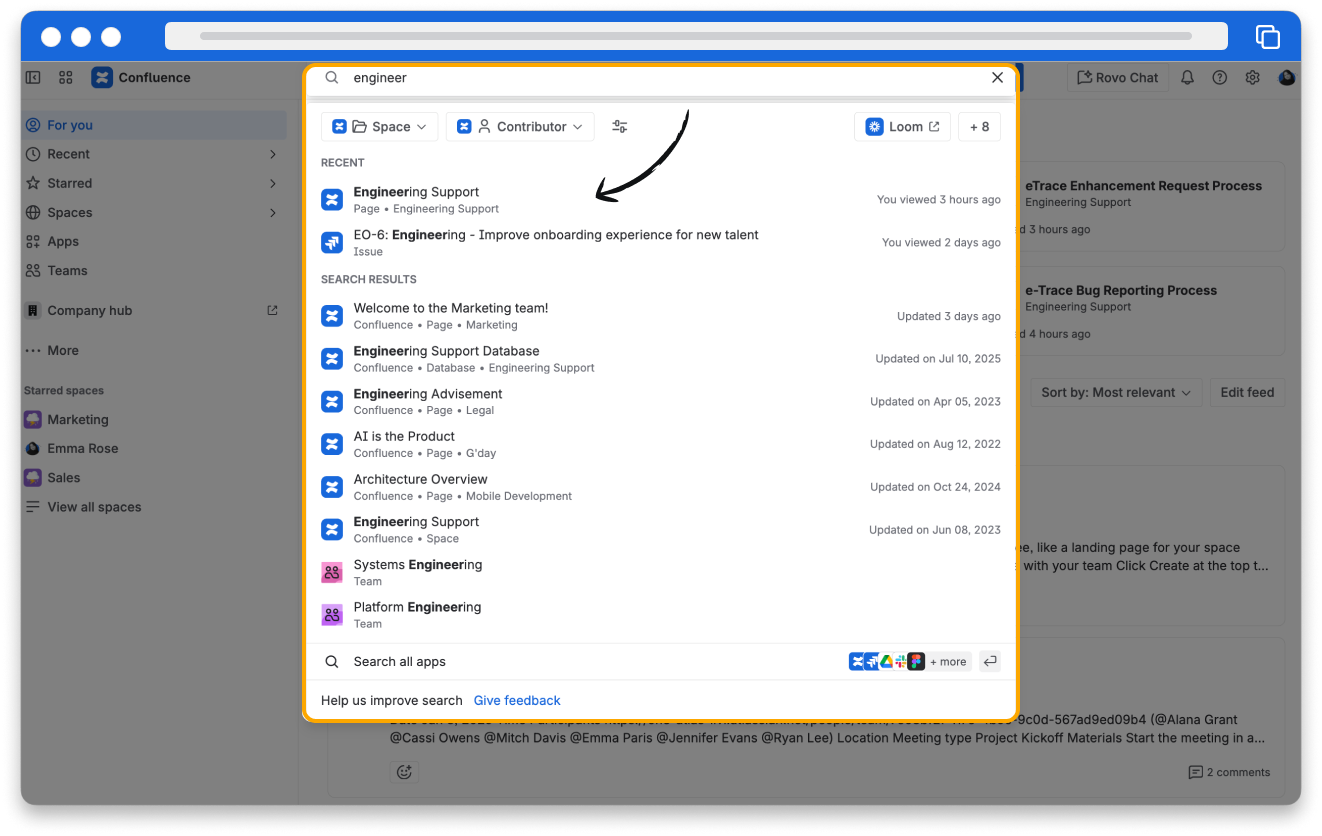
Task: Open the user profile avatar
Action: [1287, 77]
